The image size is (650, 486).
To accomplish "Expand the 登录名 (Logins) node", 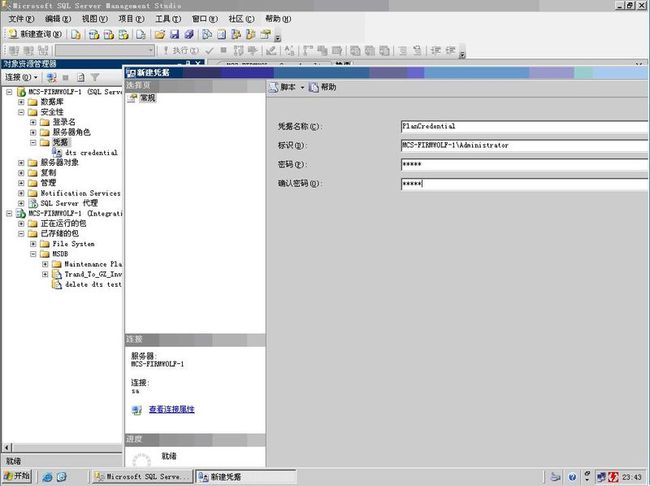I will 33,122.
